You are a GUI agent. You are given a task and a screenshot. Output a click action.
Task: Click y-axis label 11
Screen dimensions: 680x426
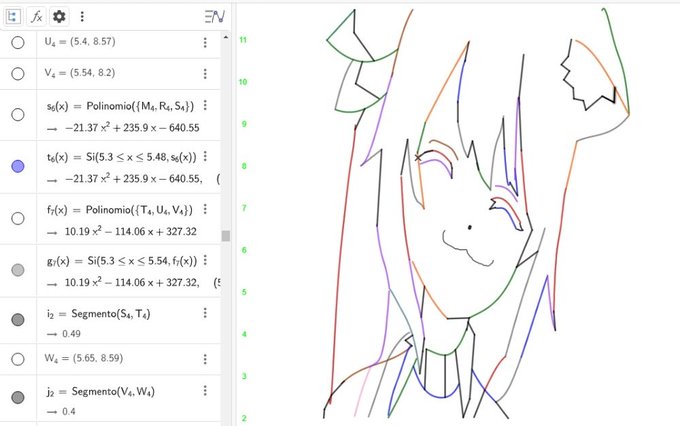[243, 40]
